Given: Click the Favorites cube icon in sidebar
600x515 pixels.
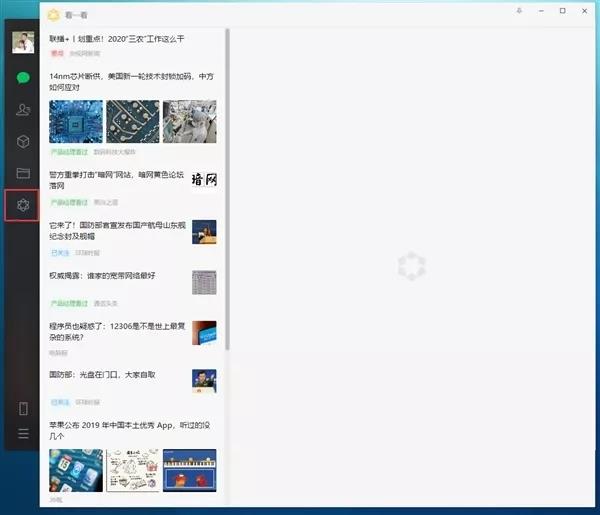Looking at the screenshot, I should (22, 141).
